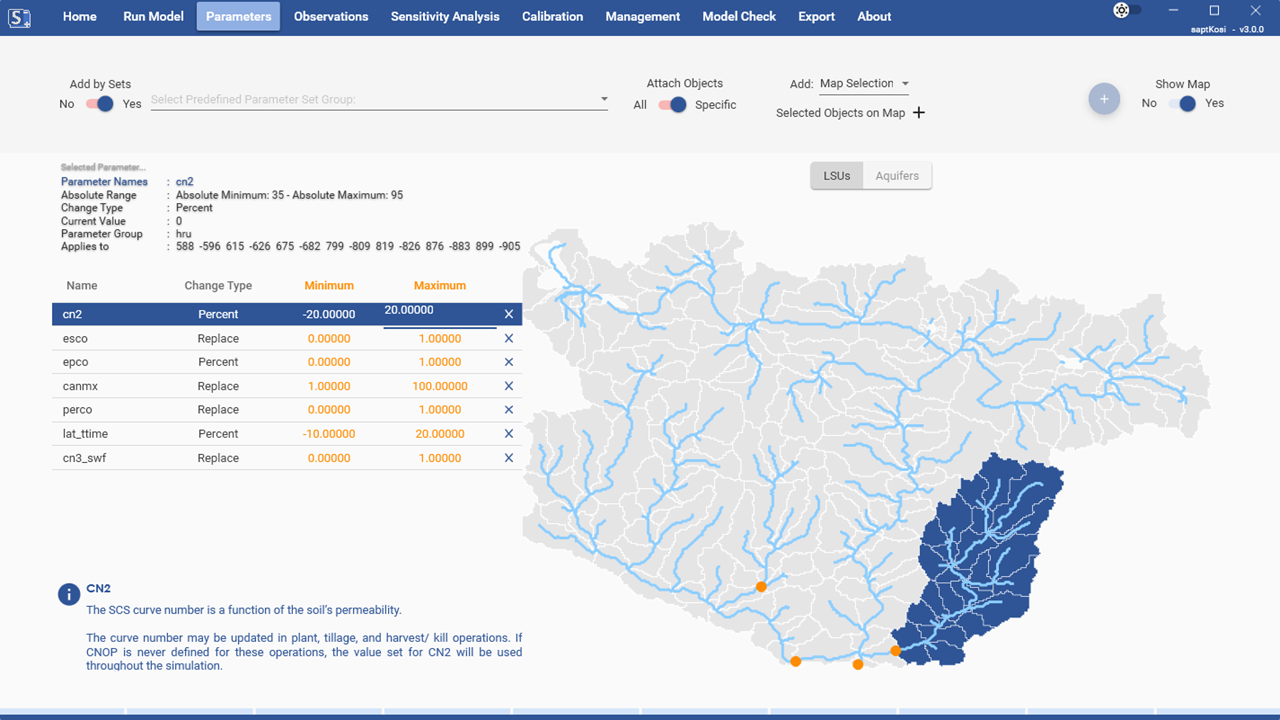Open the Observations page
This screenshot has width=1280, height=720.
(331, 16)
